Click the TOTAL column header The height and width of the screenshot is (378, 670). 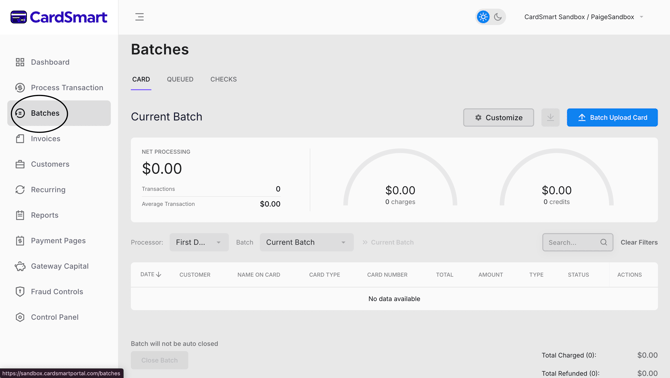point(444,275)
